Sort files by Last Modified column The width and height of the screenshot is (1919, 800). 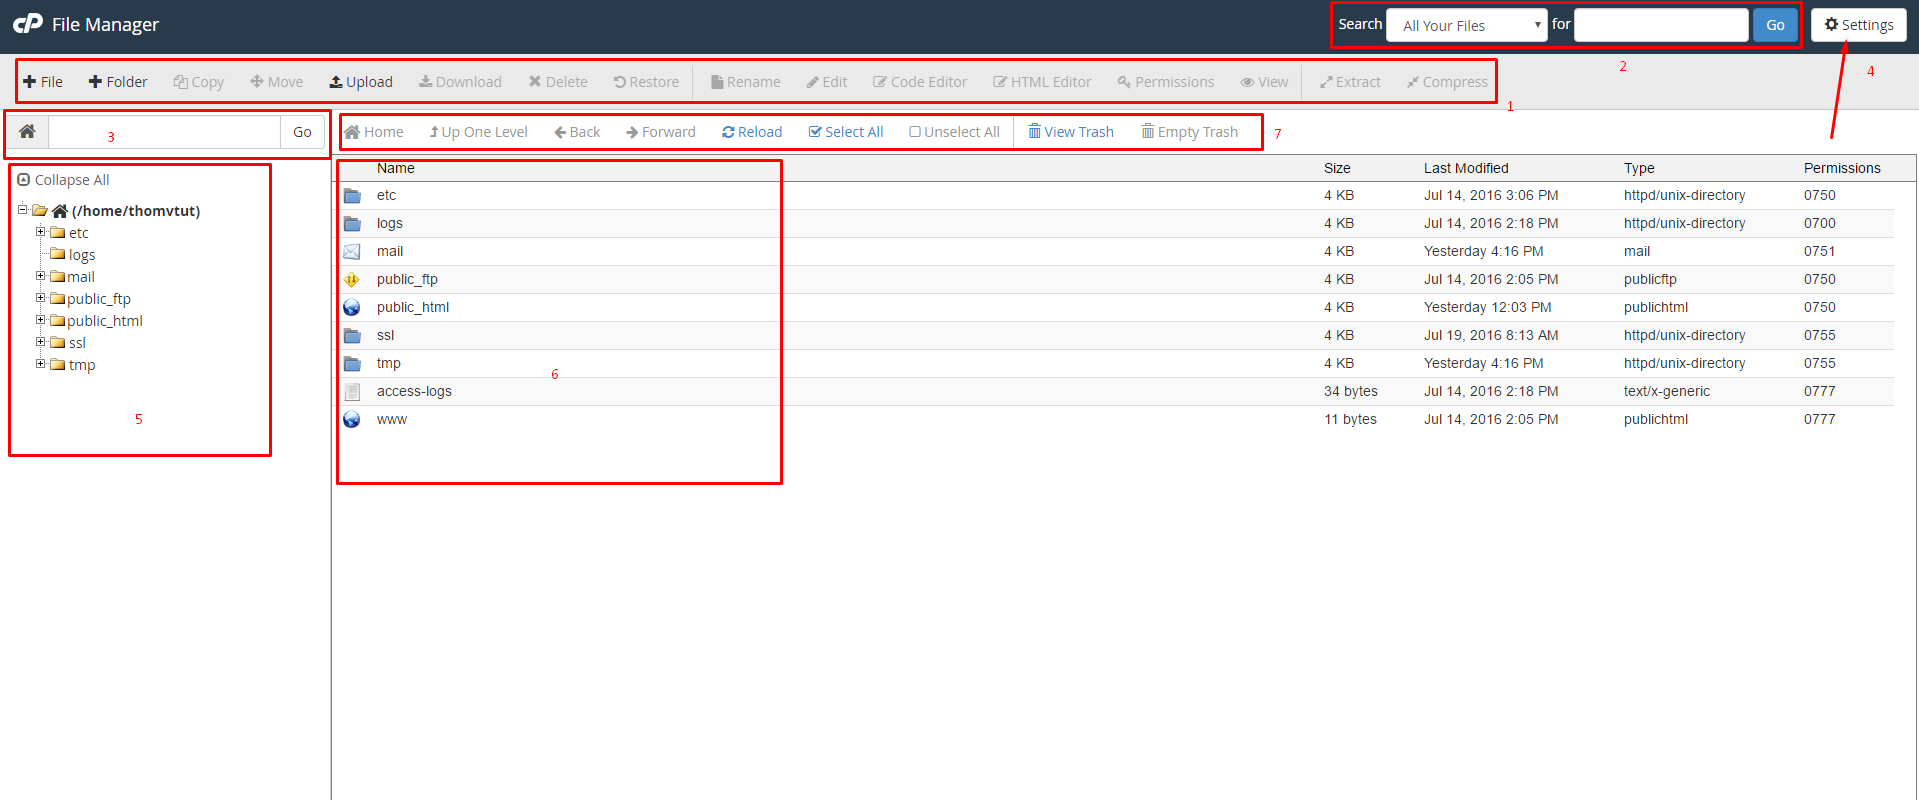coord(1466,168)
